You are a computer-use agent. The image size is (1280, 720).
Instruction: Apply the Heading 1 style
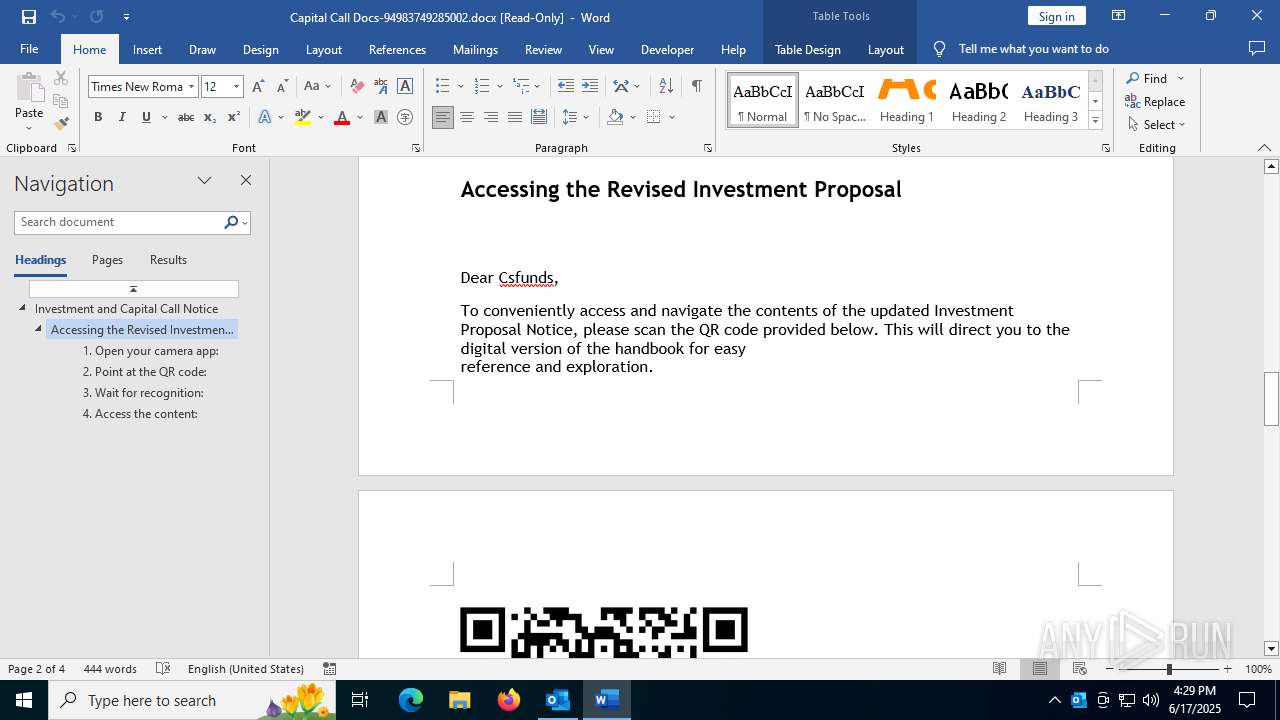(907, 100)
